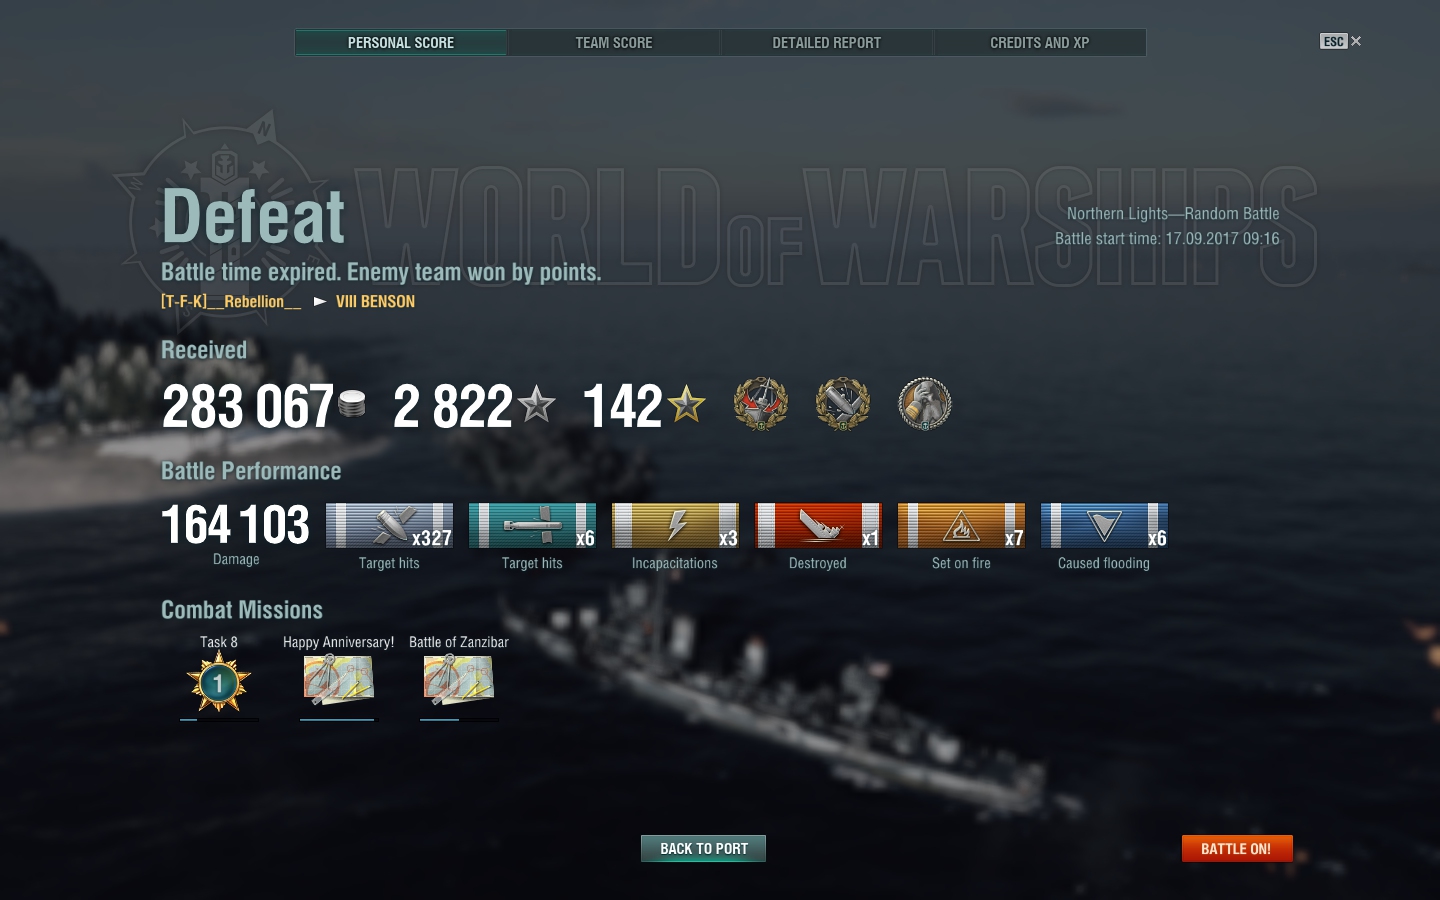Open the Credits and XP tab
This screenshot has width=1440, height=900.
pos(1039,43)
